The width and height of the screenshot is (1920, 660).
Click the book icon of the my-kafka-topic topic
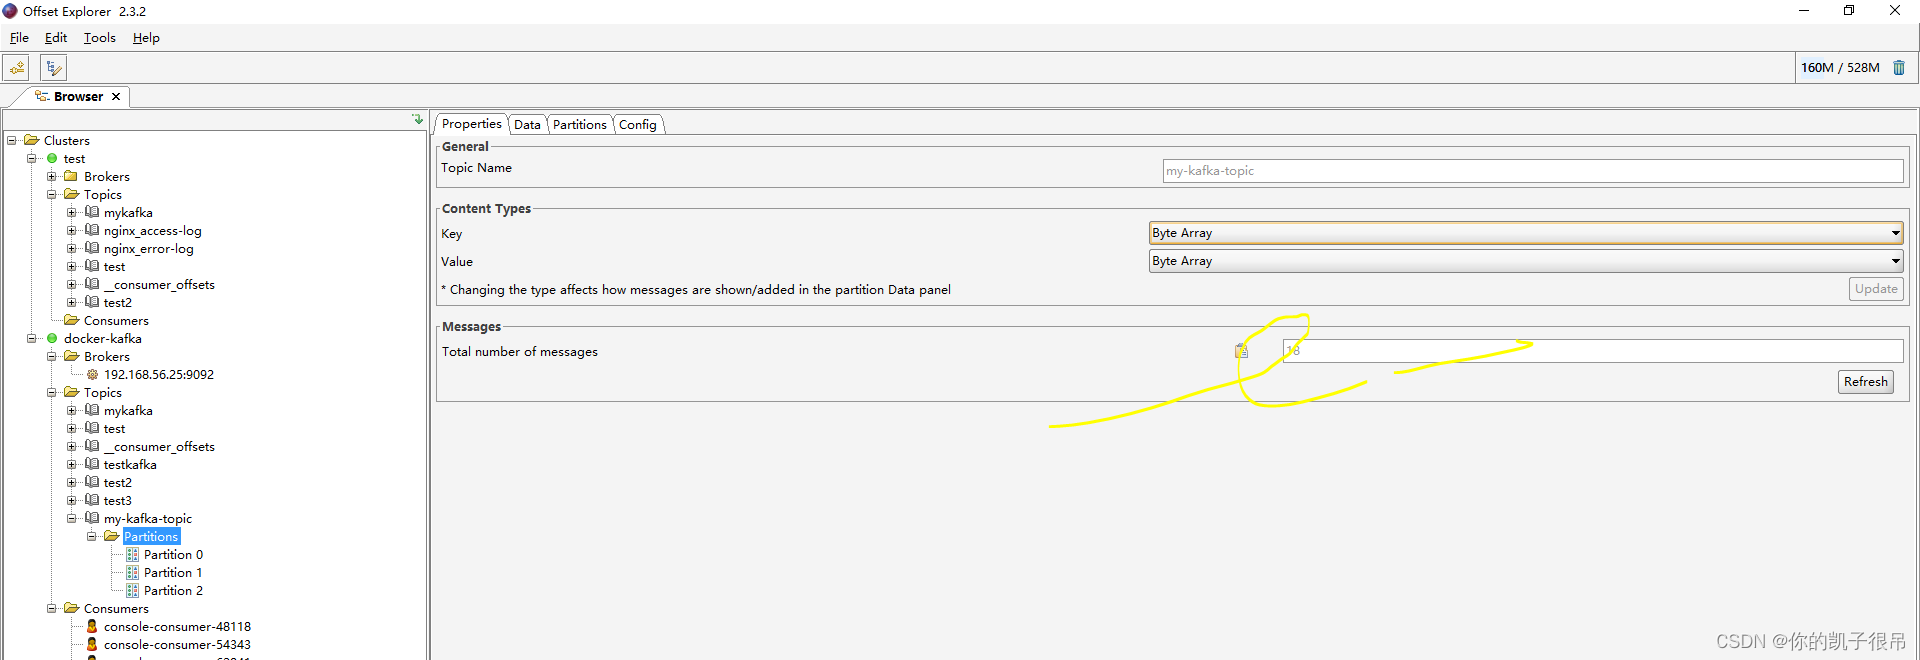(92, 518)
